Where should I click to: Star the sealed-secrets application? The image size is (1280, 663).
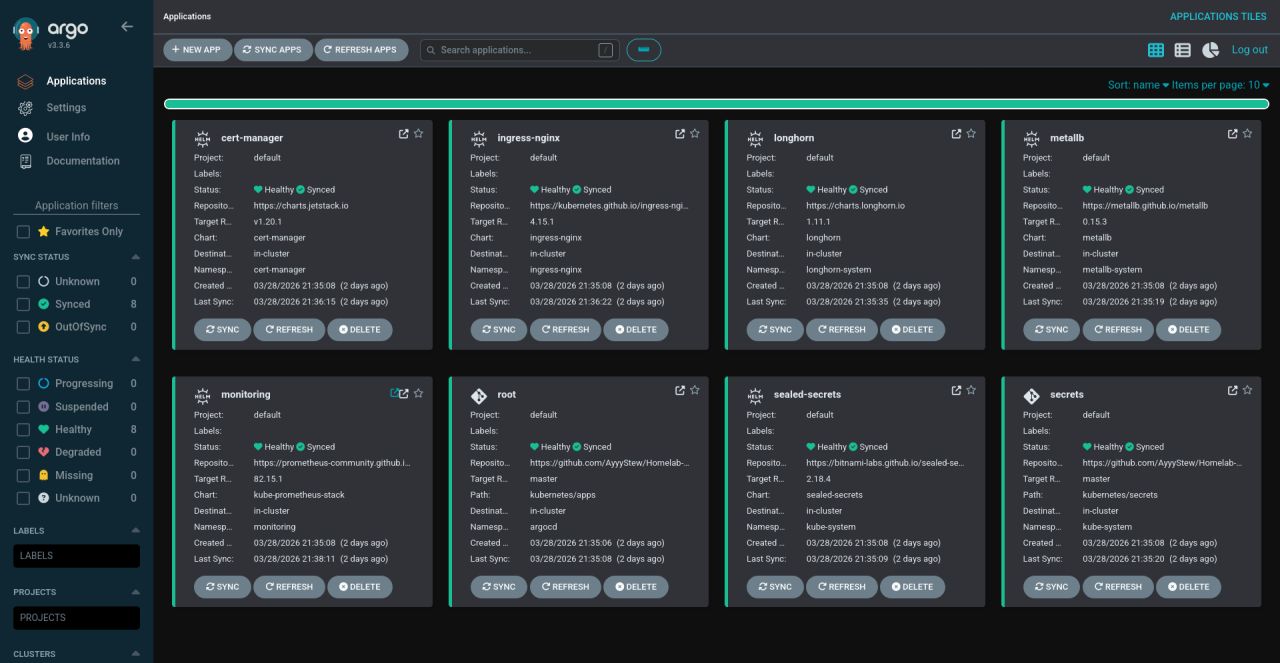(x=971, y=390)
